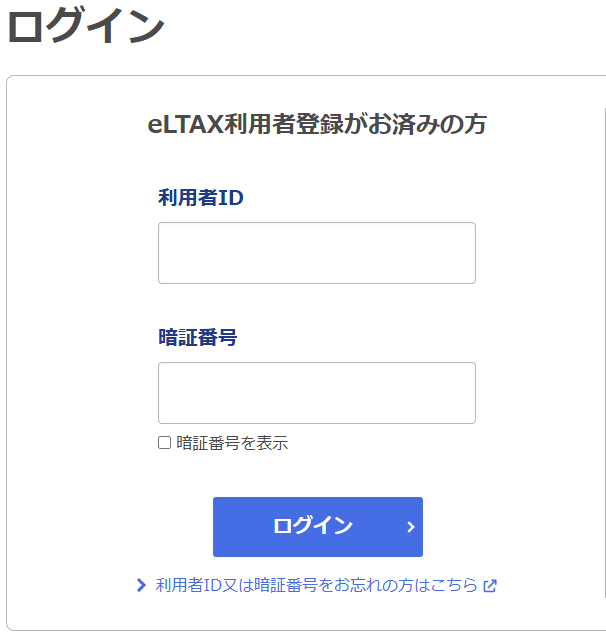Click the chevron arrow inside the ログイン button
Viewport: 606px width, 633px height.
pos(411,527)
